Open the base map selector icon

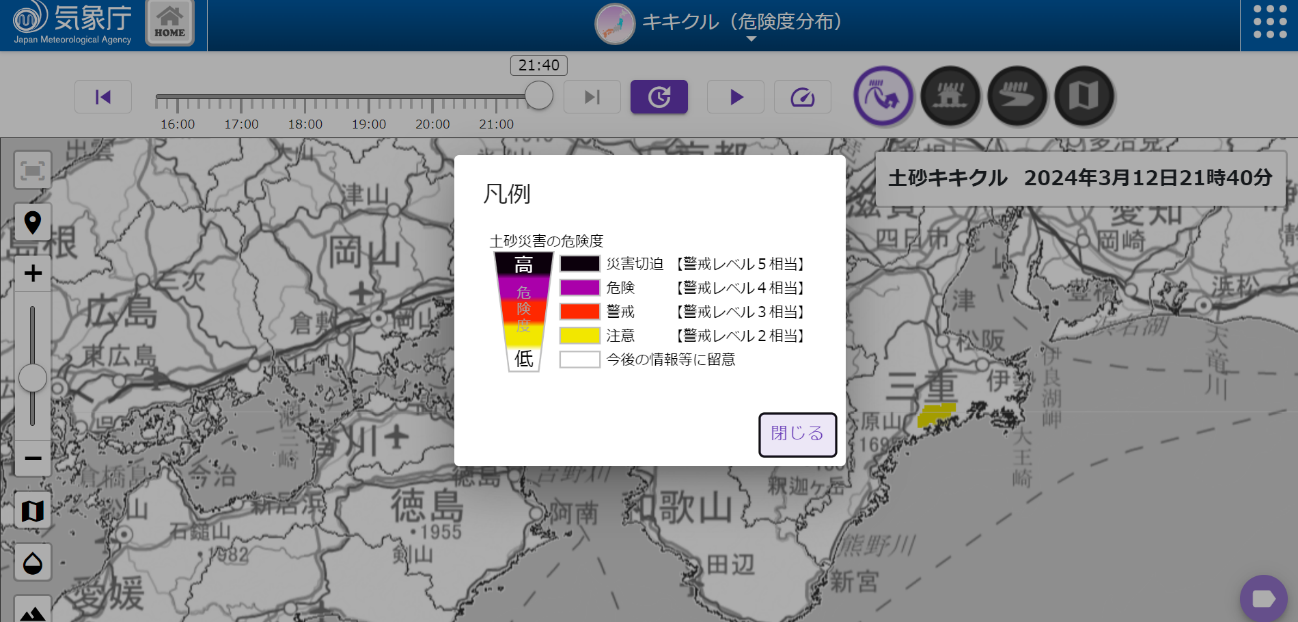point(33,511)
